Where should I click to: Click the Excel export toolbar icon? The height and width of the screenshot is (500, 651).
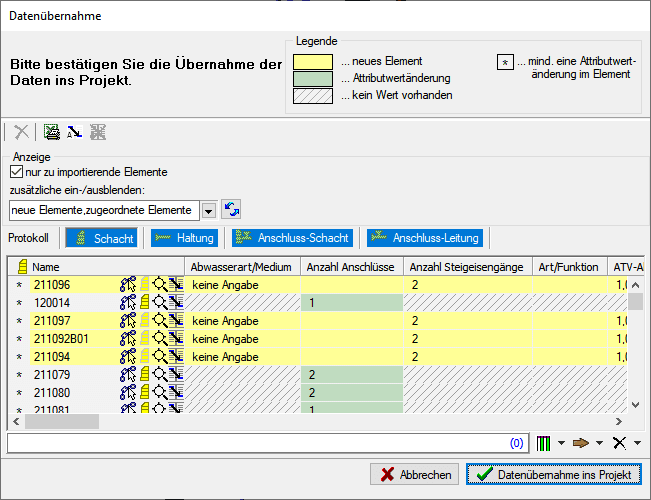pyautogui.click(x=51, y=131)
